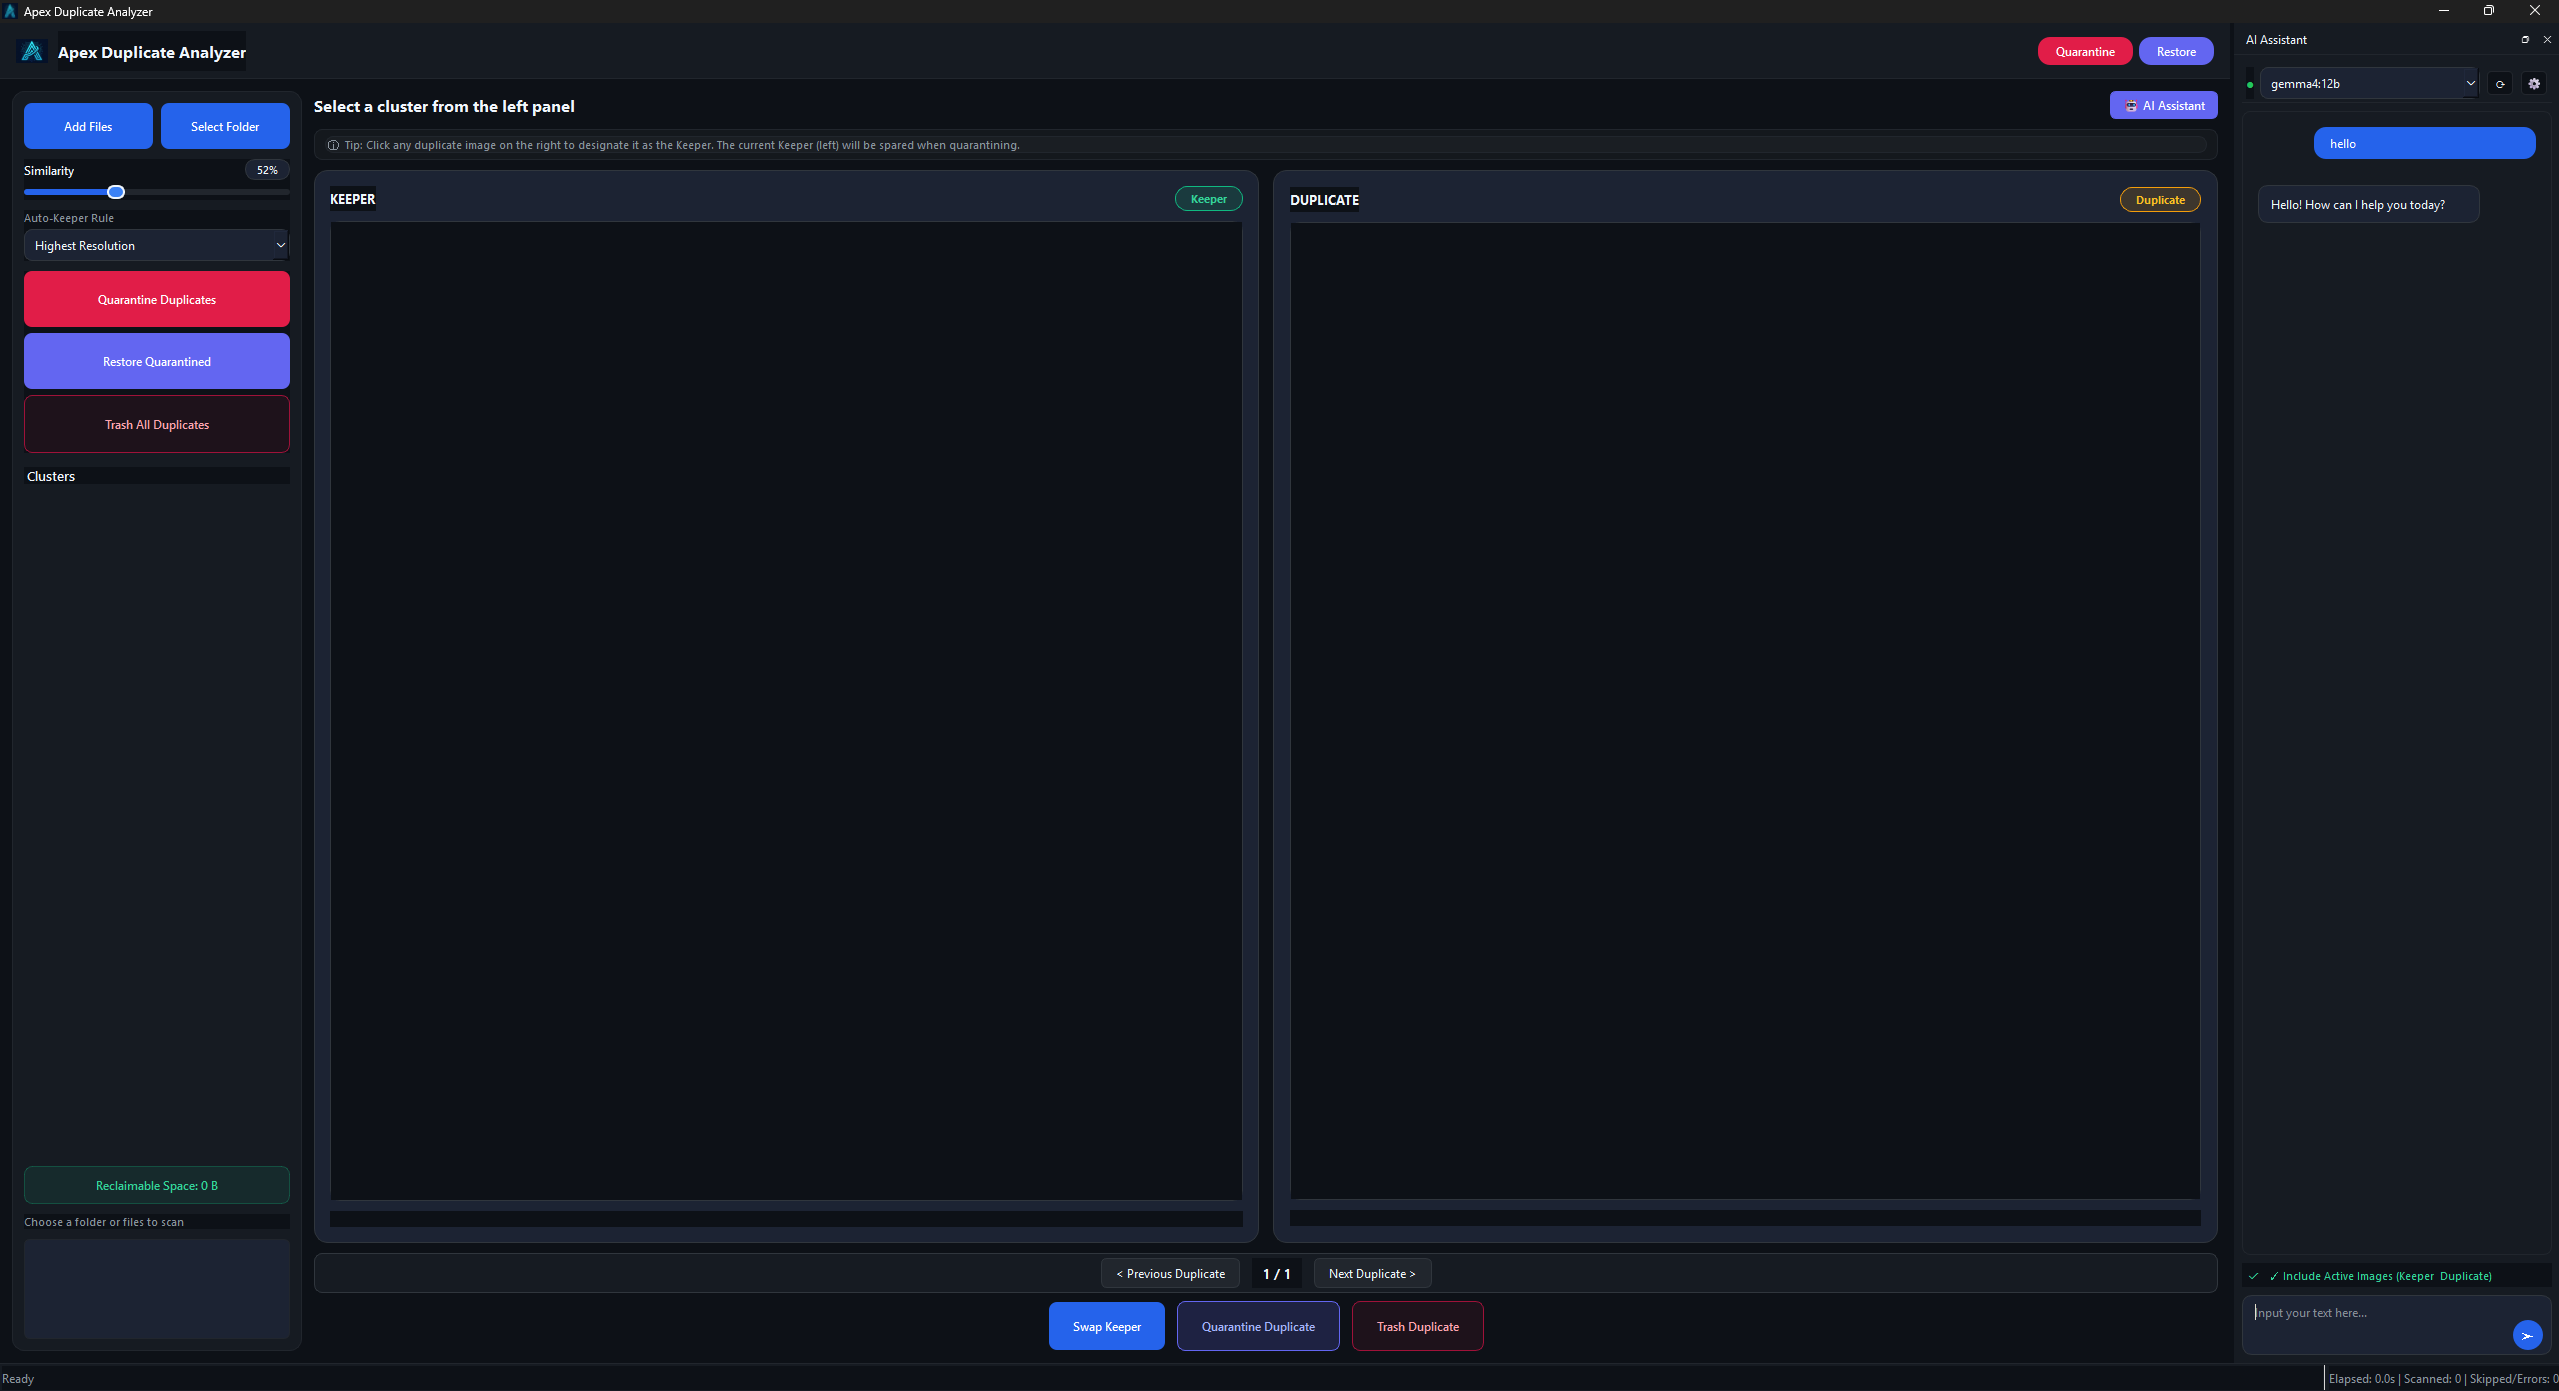Screen dimensions: 2559x1391
Task: Click the Apex logo icon in header
Action: pyautogui.click(x=32, y=51)
